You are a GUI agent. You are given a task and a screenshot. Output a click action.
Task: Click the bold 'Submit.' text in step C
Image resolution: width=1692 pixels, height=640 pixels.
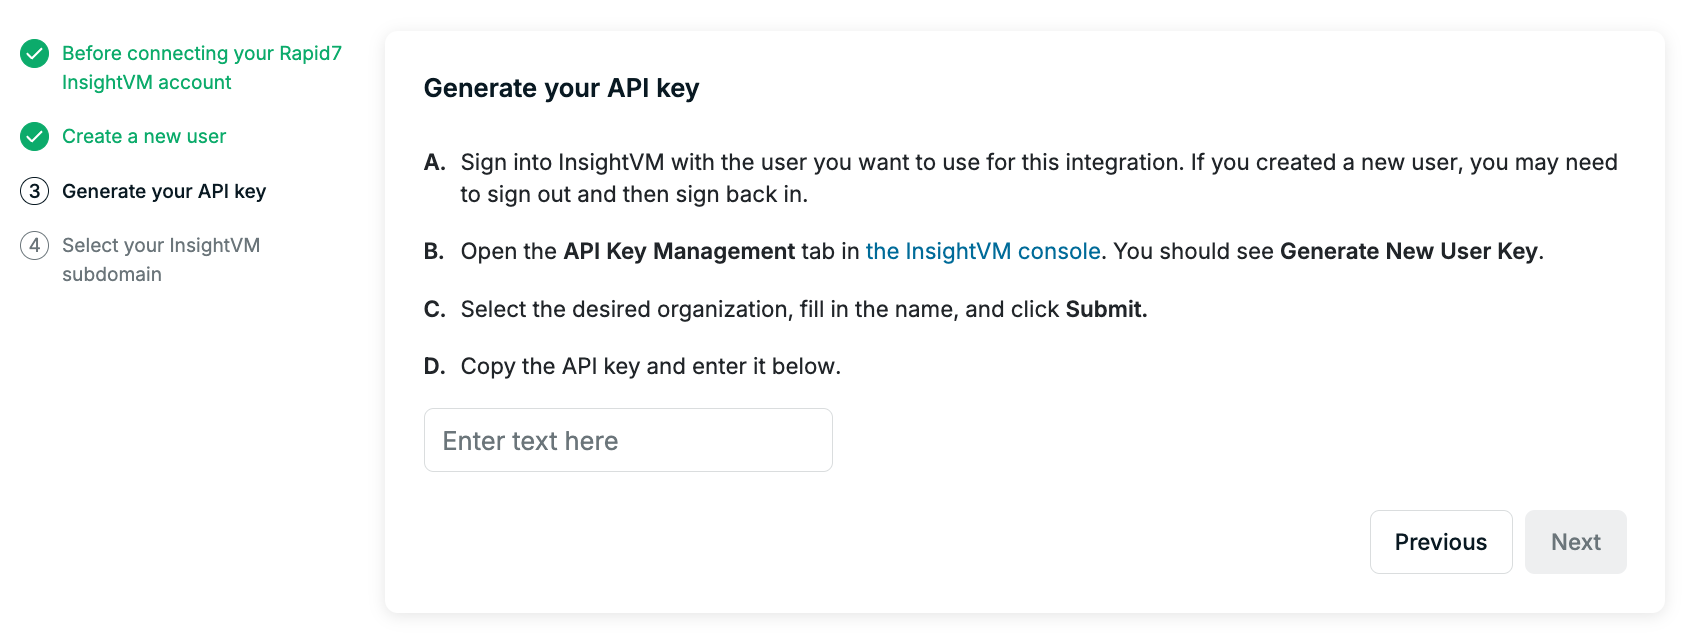pos(1106,309)
